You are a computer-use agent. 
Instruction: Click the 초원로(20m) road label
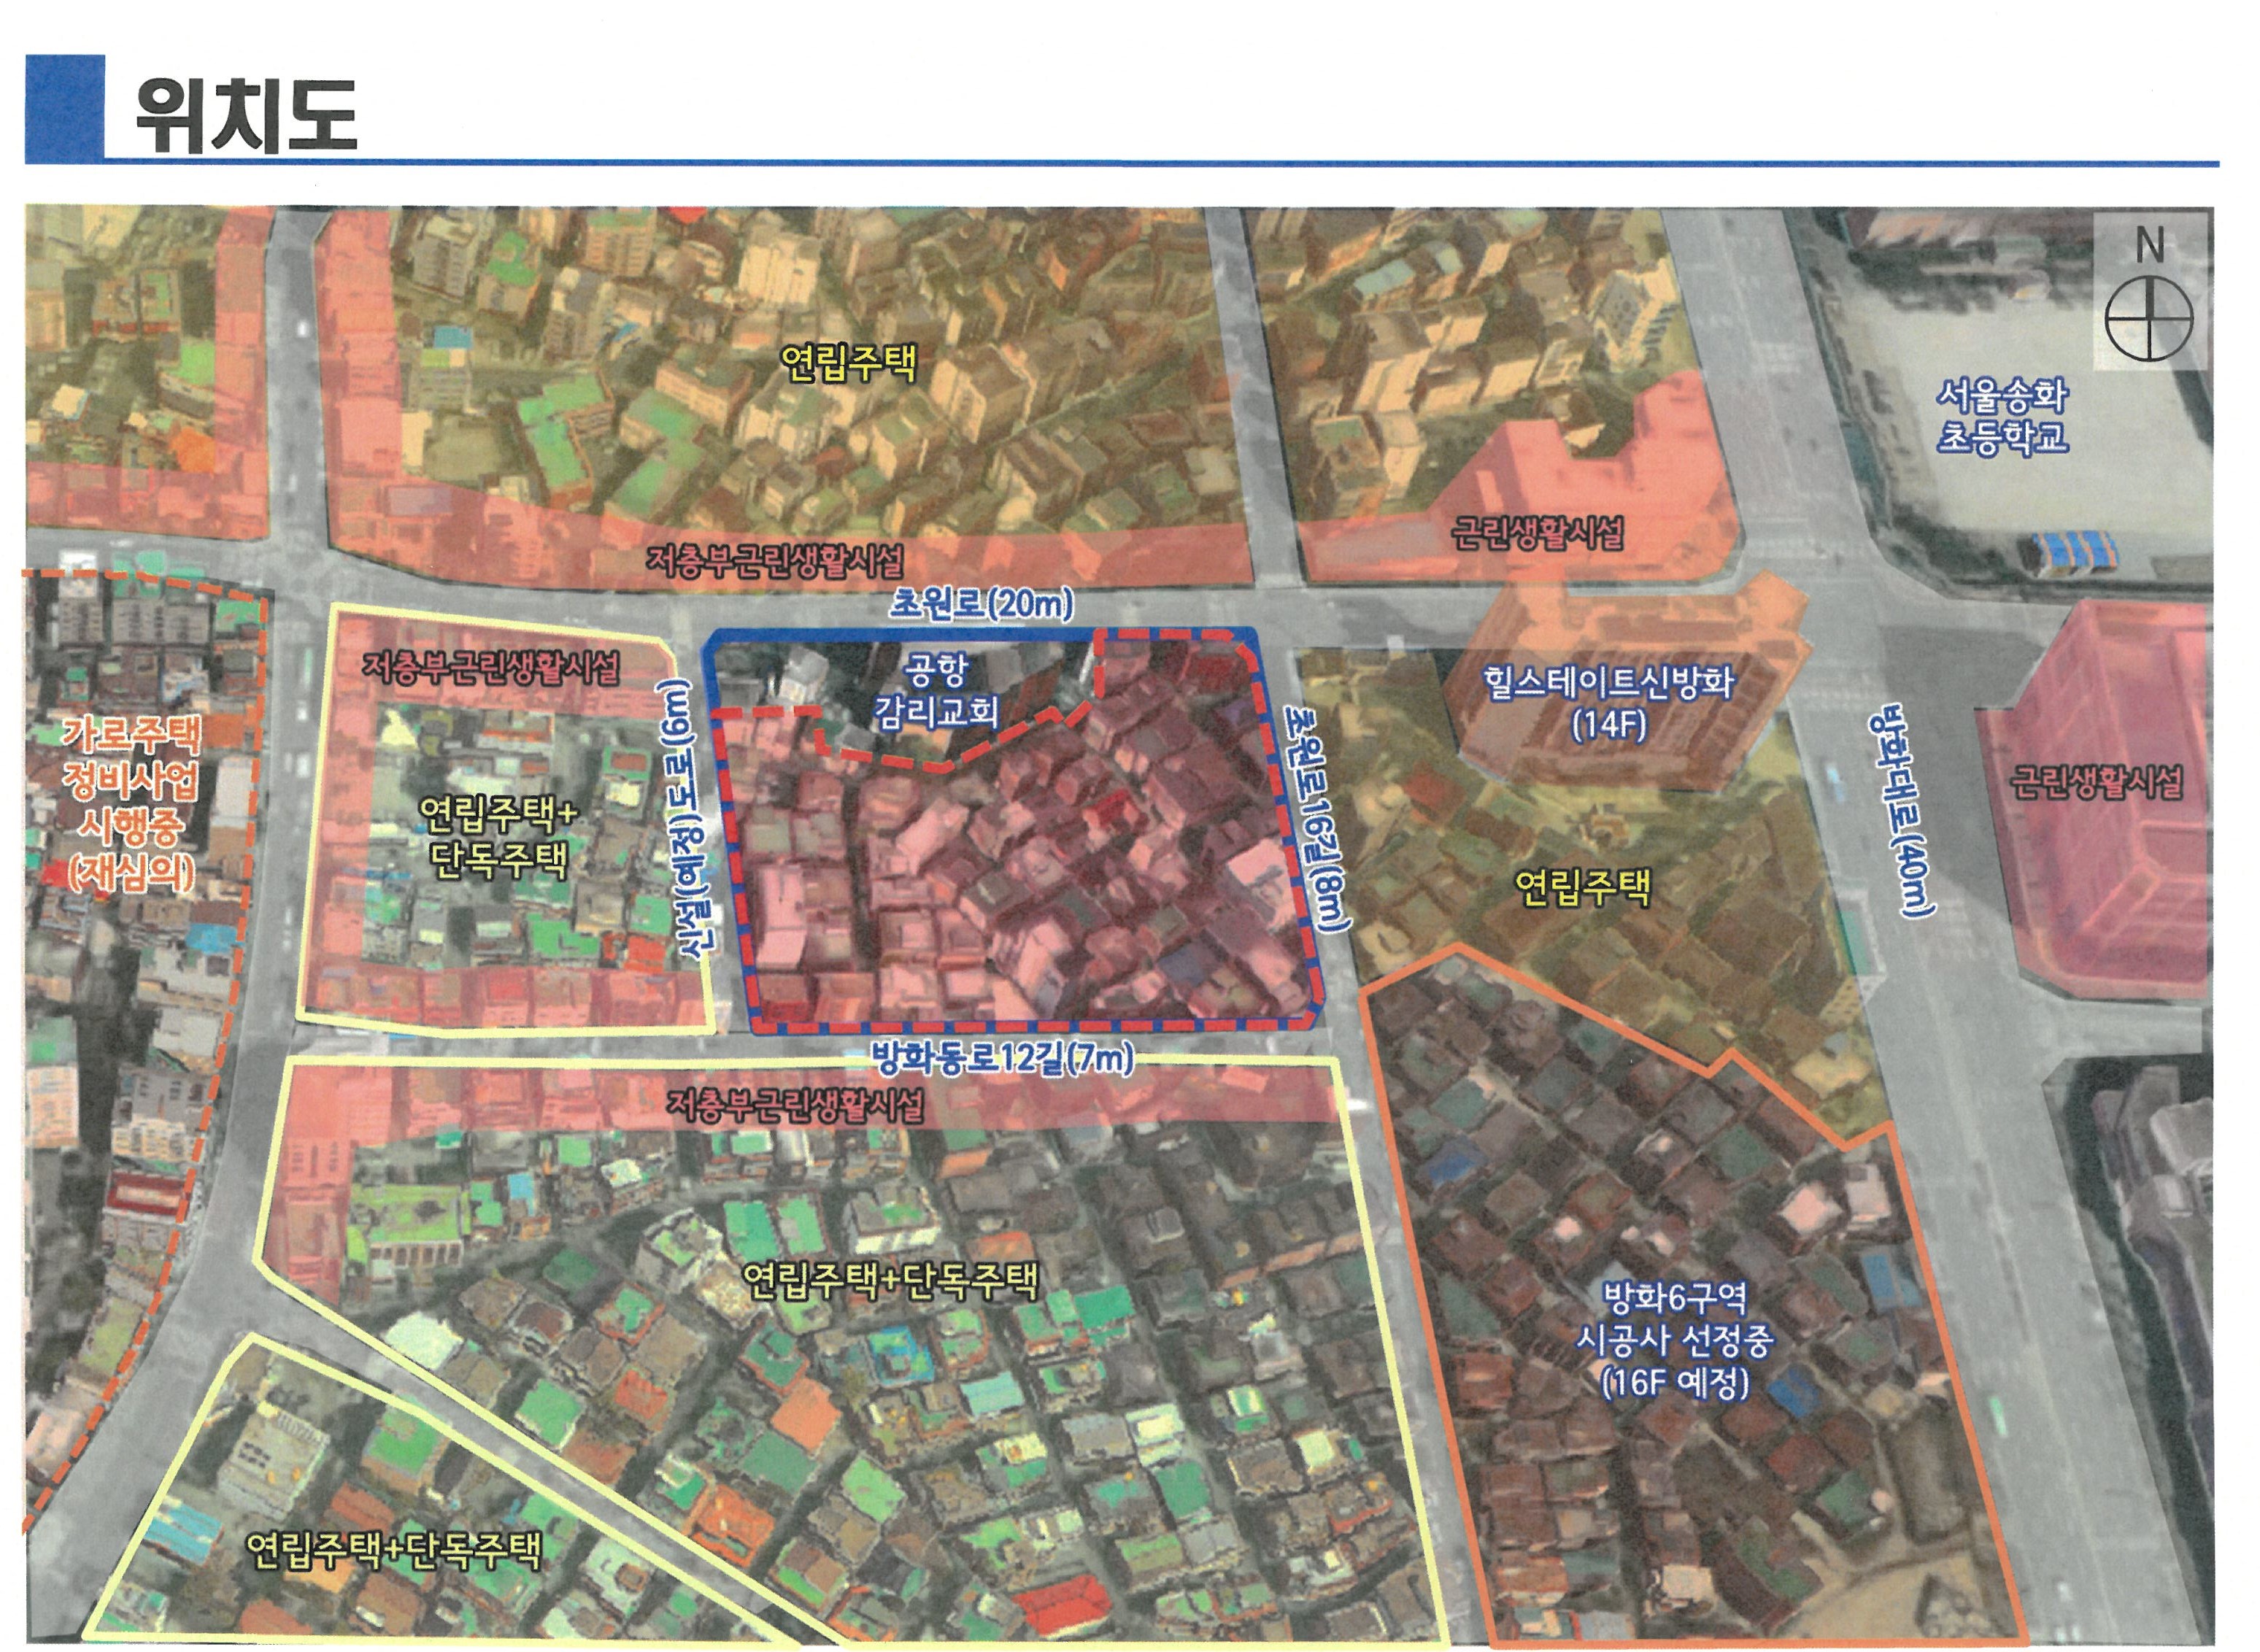point(981,605)
